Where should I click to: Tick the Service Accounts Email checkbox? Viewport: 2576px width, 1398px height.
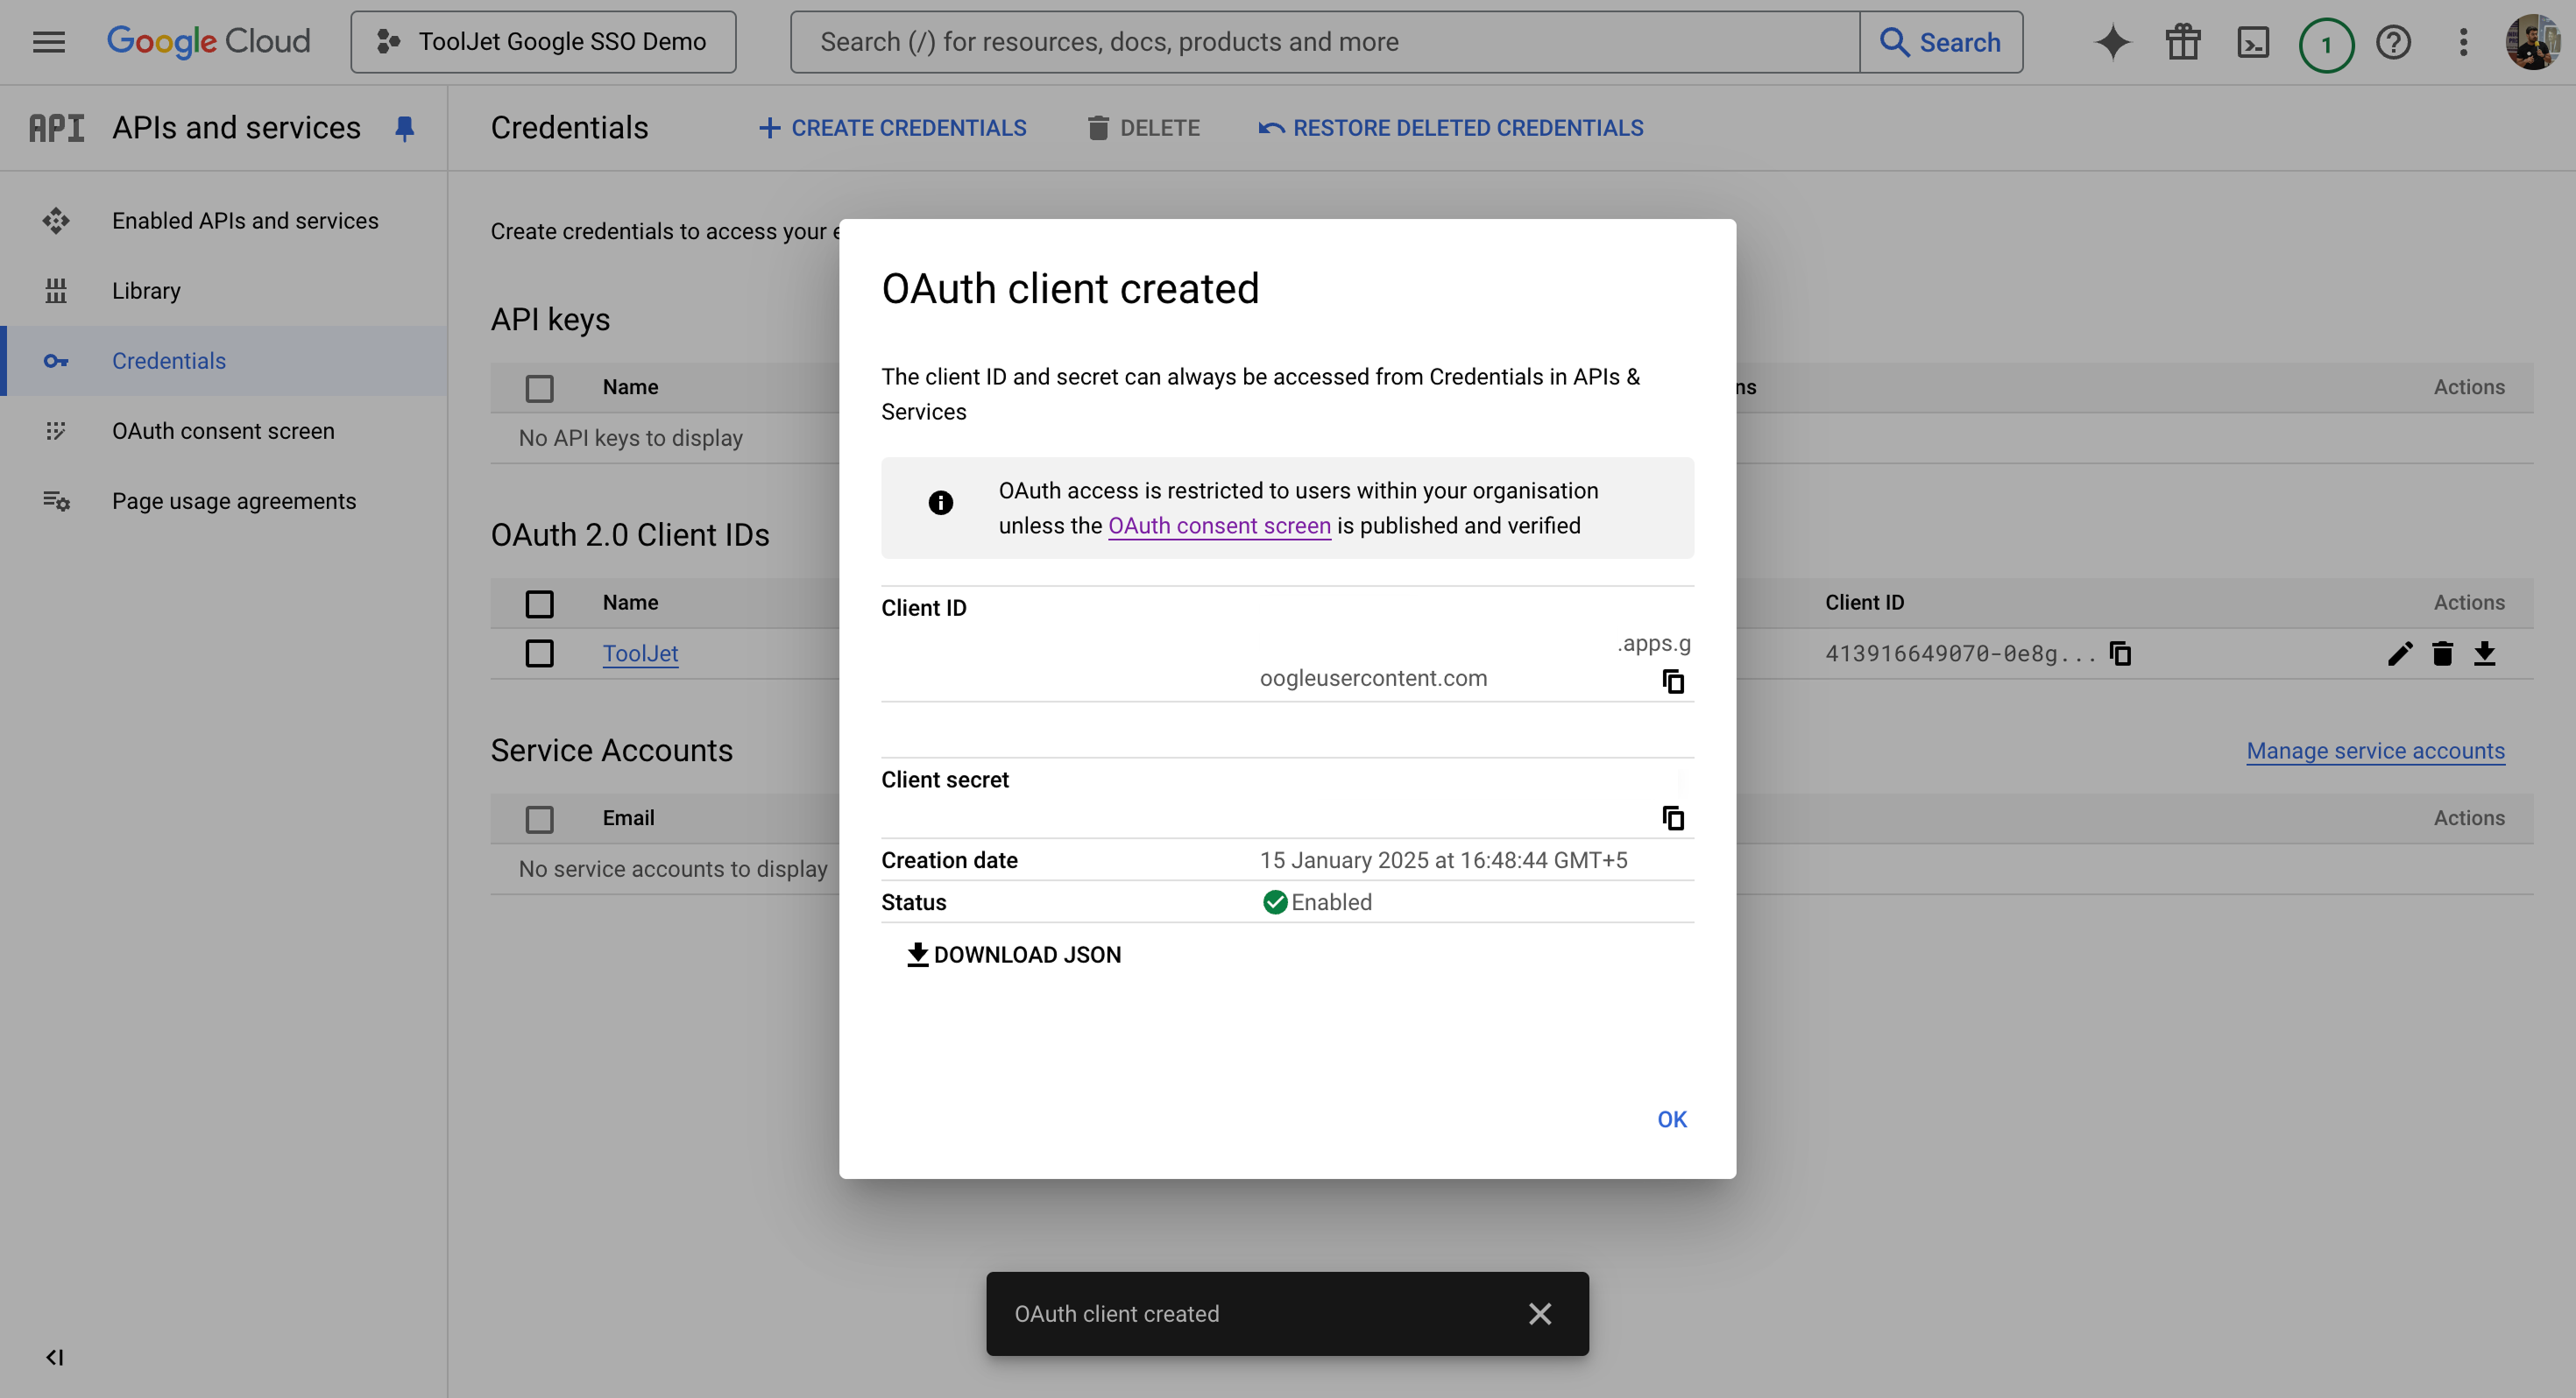(539, 819)
